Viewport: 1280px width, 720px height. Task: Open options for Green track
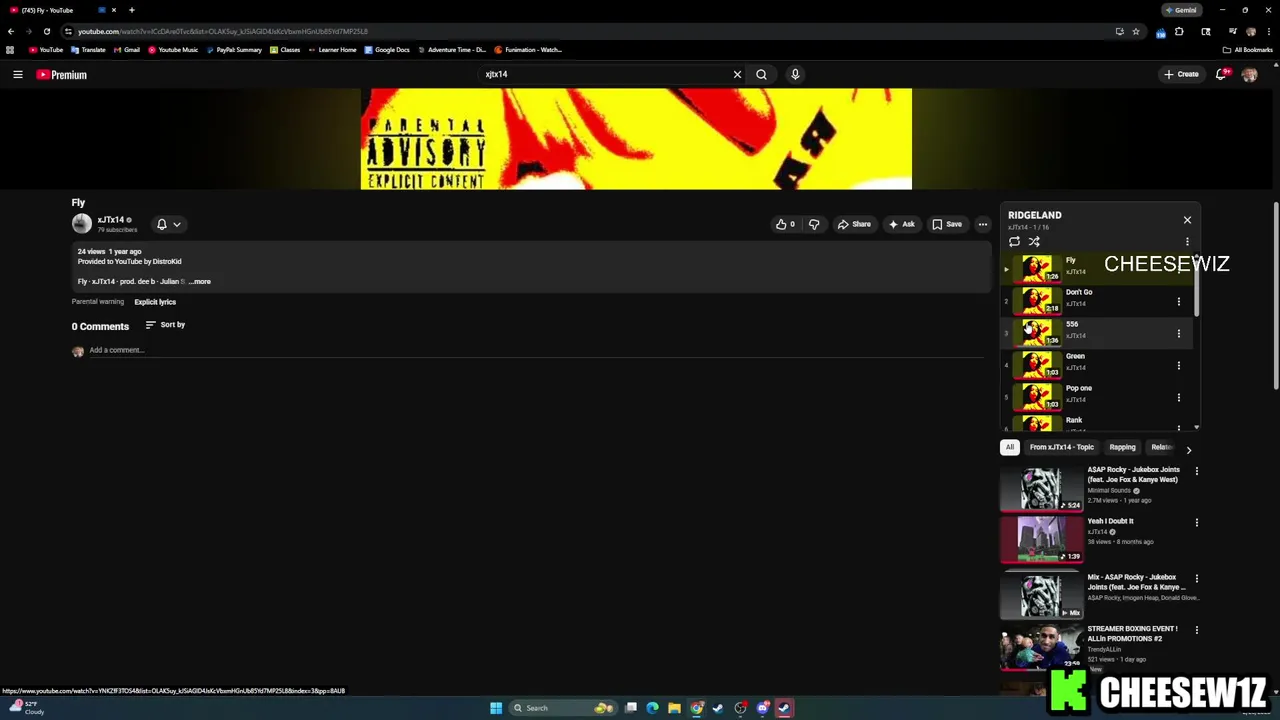[x=1178, y=365]
